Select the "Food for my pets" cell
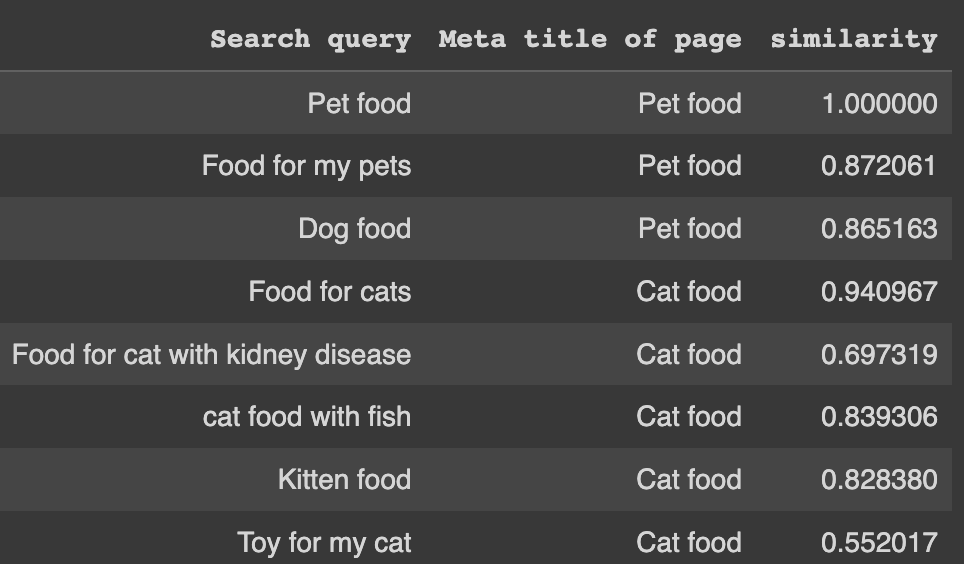 click(x=306, y=166)
